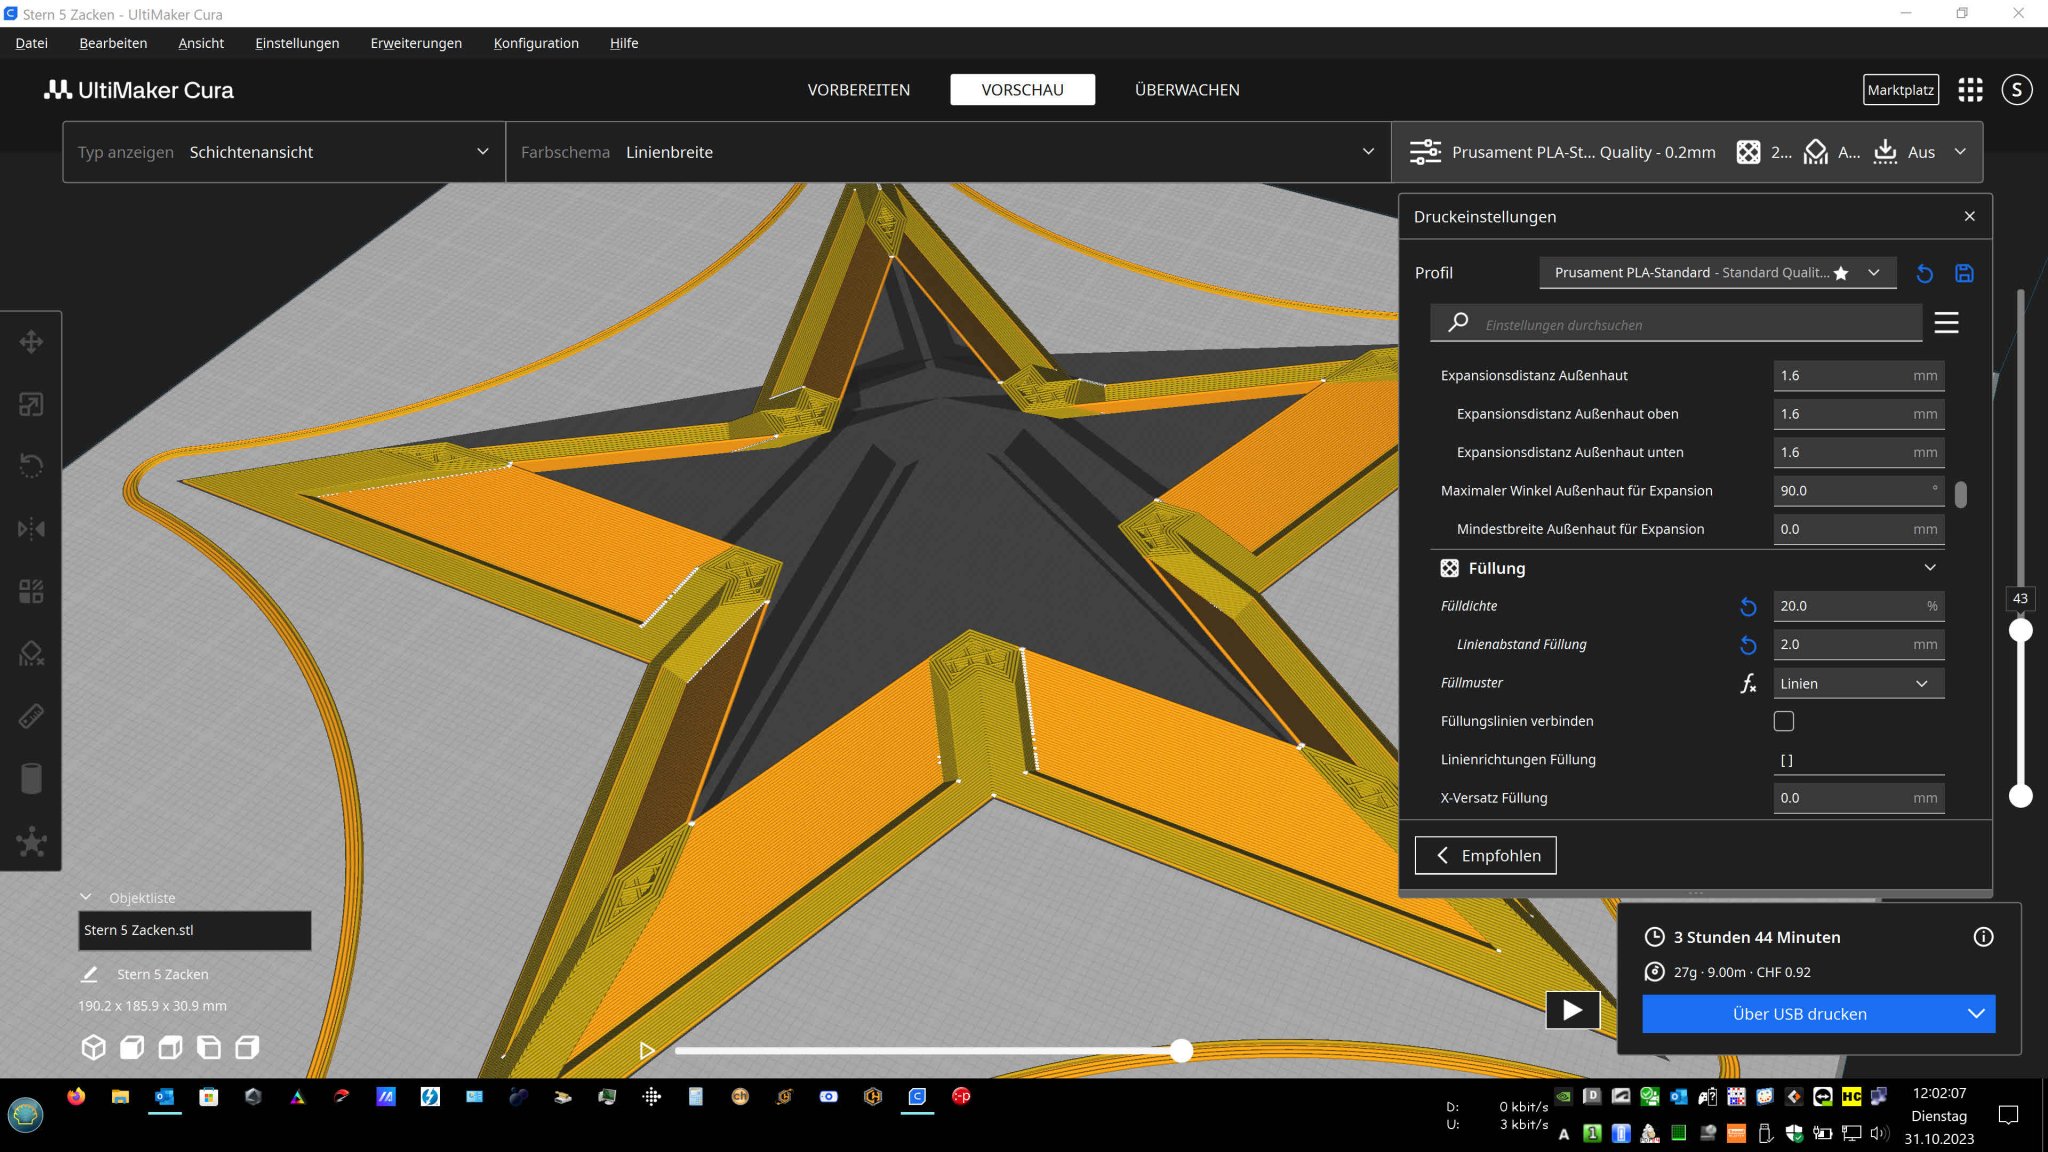Image resolution: width=2048 pixels, height=1152 pixels.
Task: Open the settings visibility hamburger menu
Action: point(1946,323)
